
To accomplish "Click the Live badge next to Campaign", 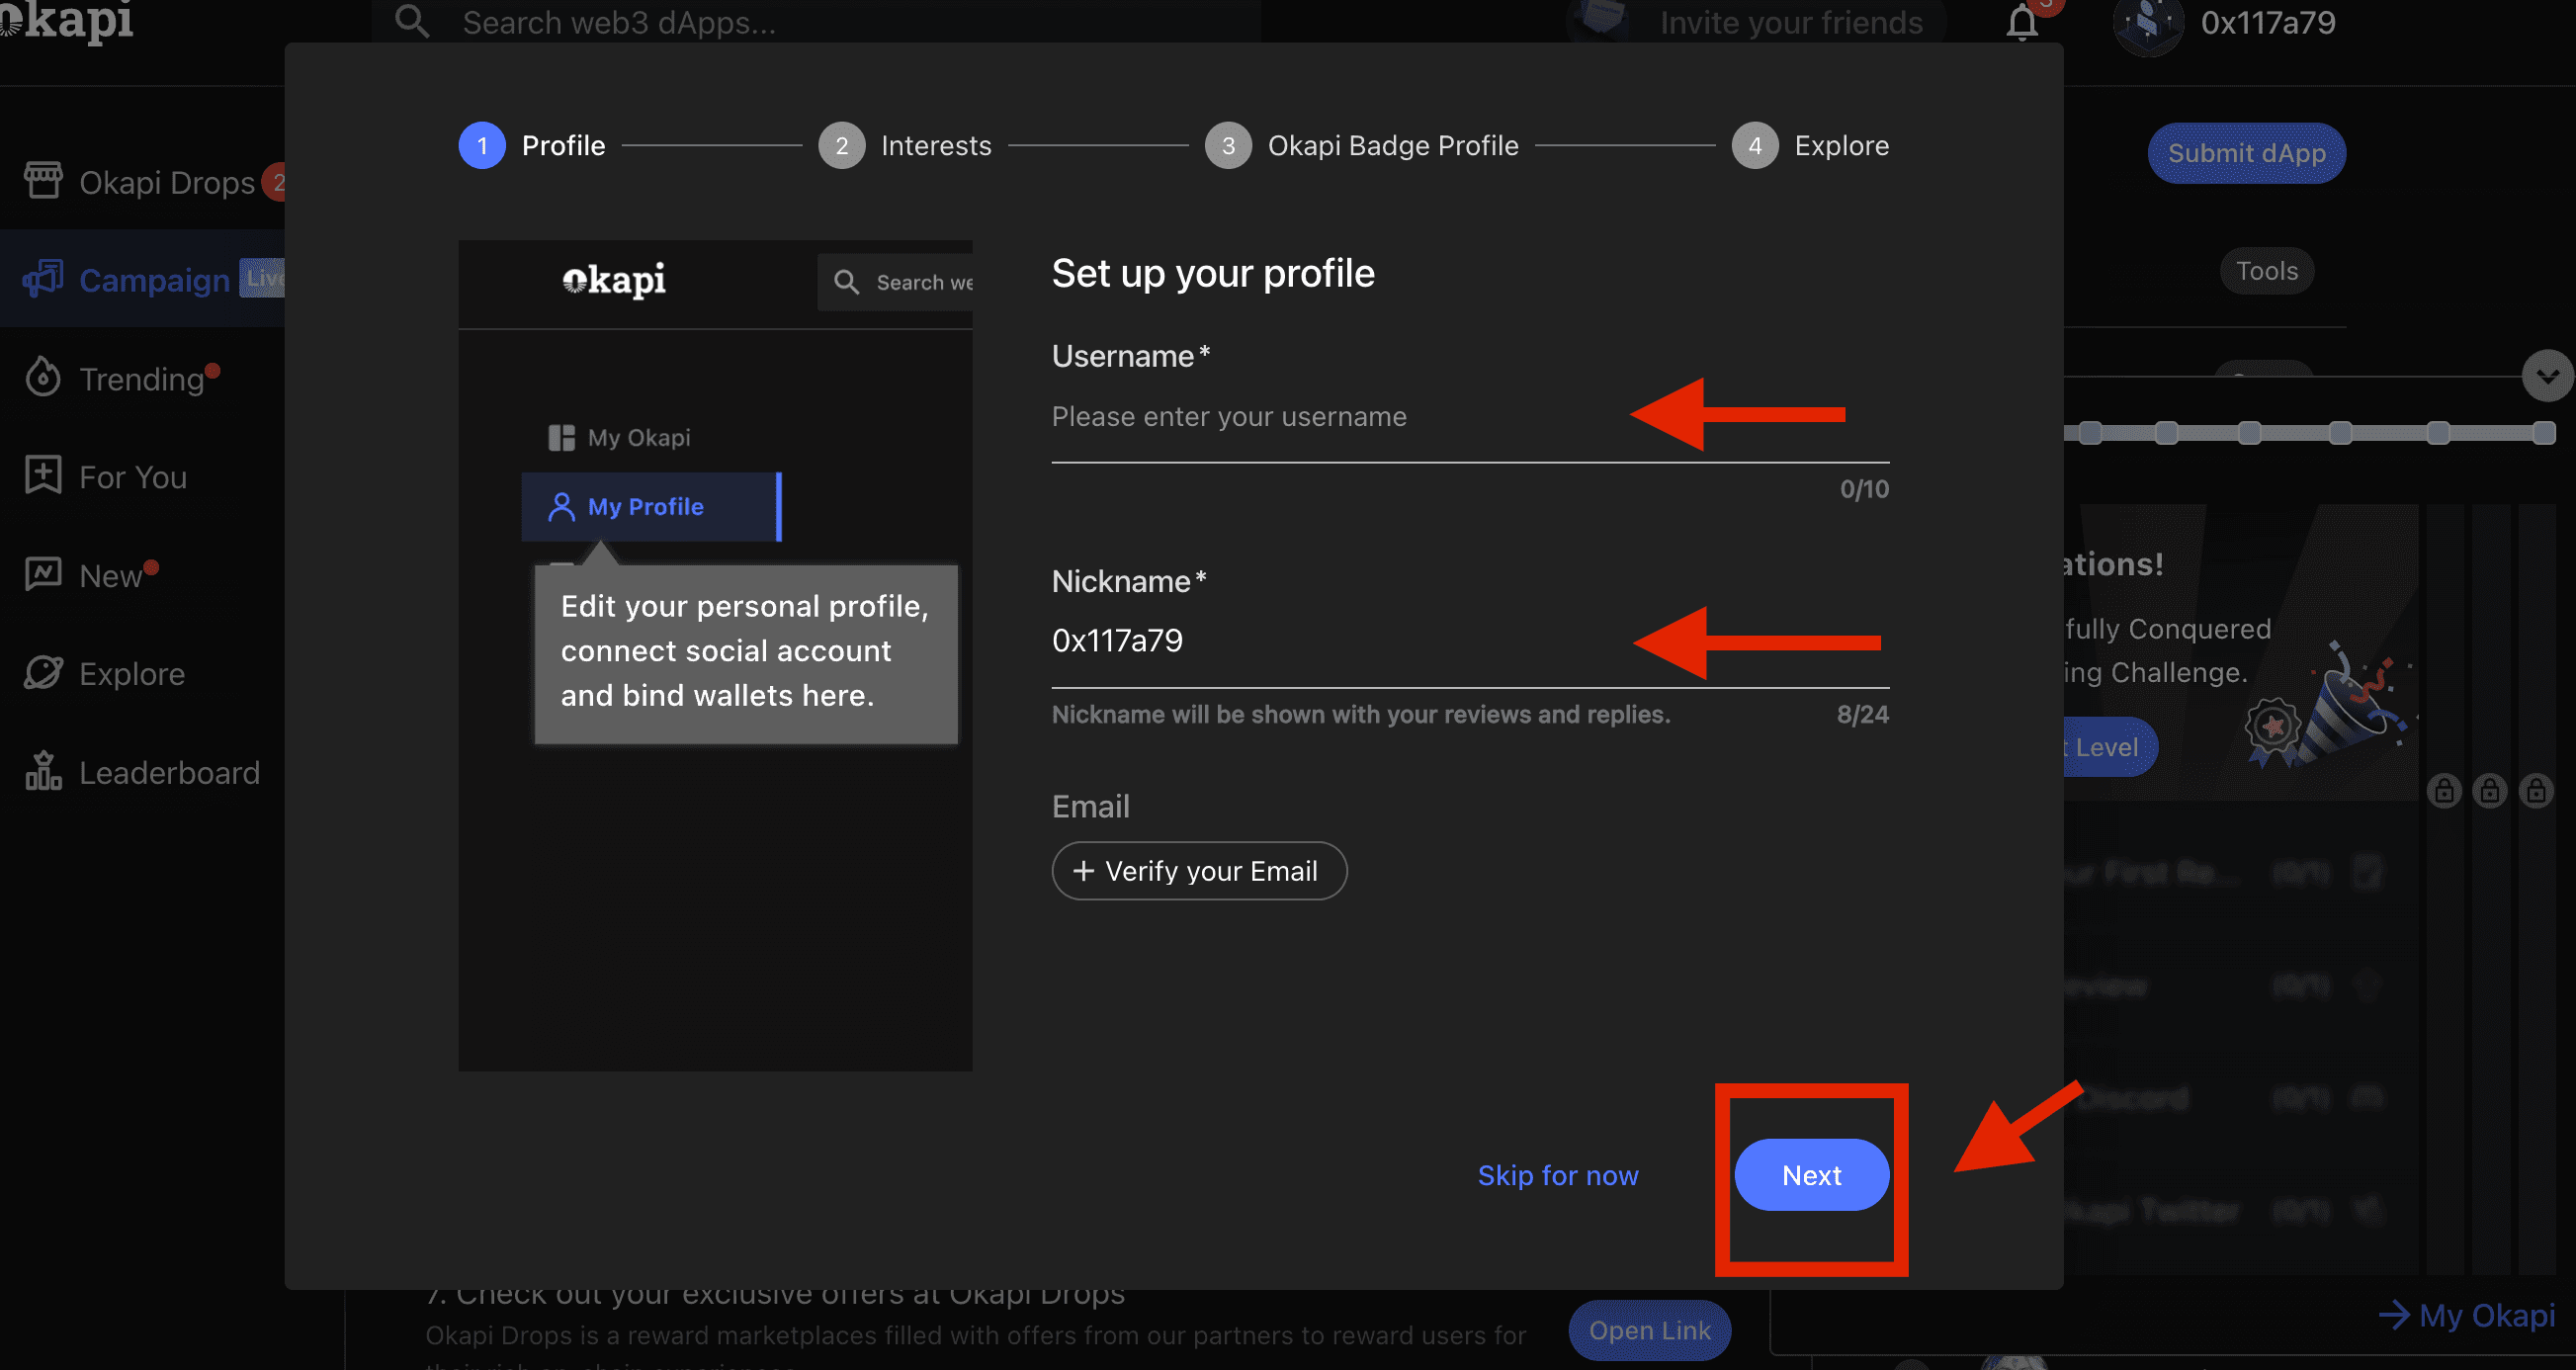I will (264, 278).
